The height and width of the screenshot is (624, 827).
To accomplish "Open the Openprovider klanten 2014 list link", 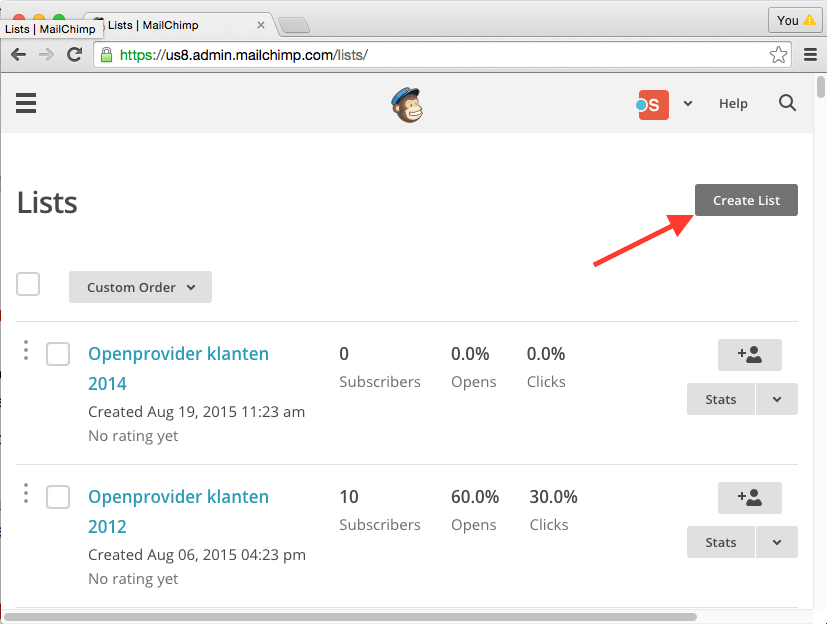I will [178, 368].
